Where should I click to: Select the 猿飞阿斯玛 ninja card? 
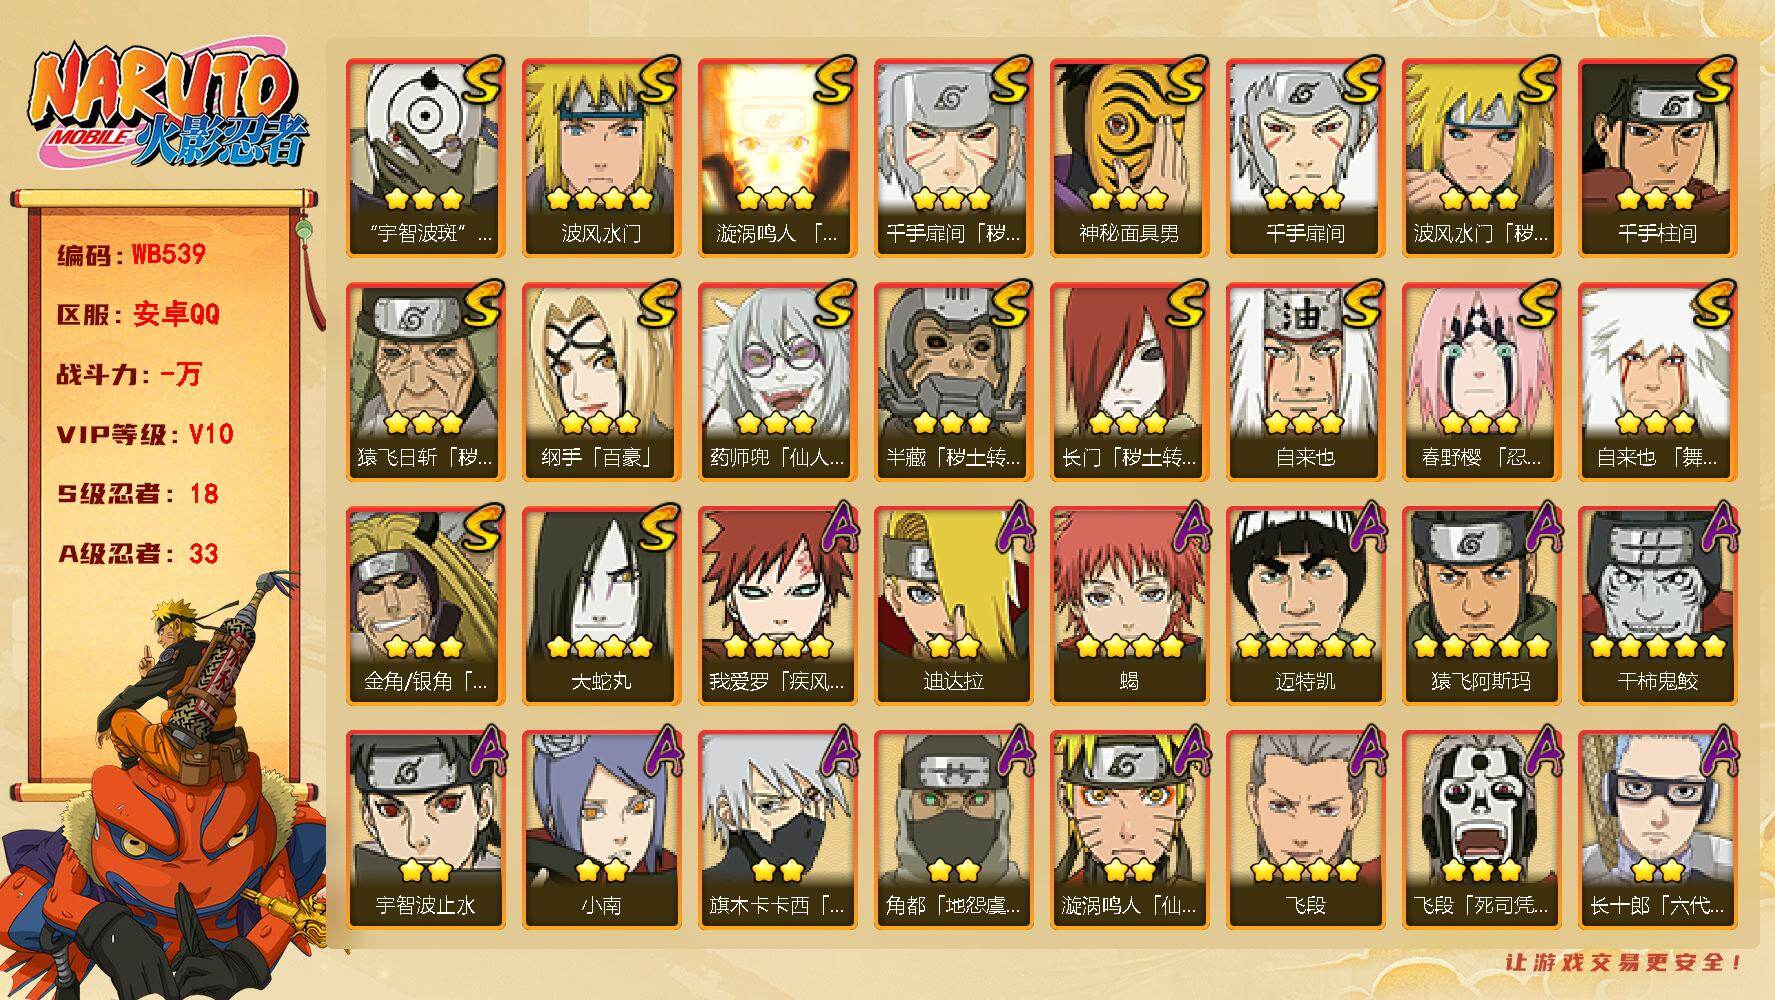pyautogui.click(x=1481, y=606)
